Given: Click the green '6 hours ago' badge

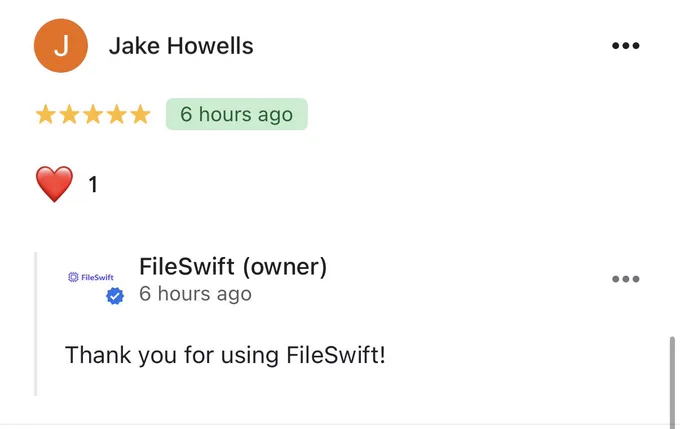Looking at the screenshot, I should pos(237,114).
